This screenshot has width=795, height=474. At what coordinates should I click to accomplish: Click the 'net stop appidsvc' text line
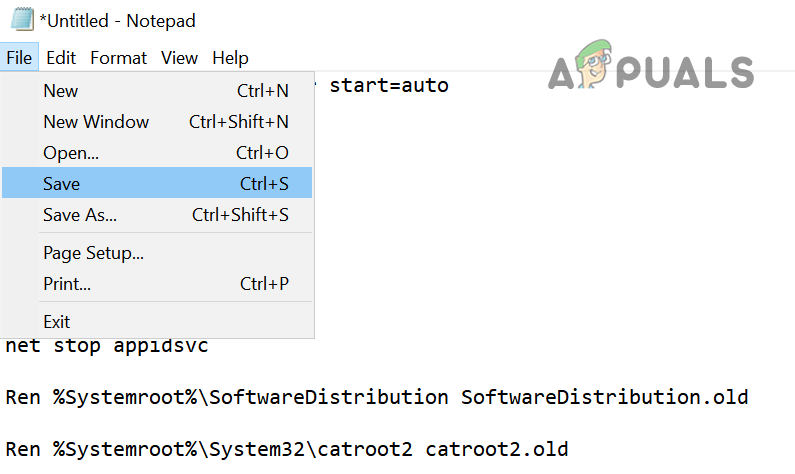[107, 348]
